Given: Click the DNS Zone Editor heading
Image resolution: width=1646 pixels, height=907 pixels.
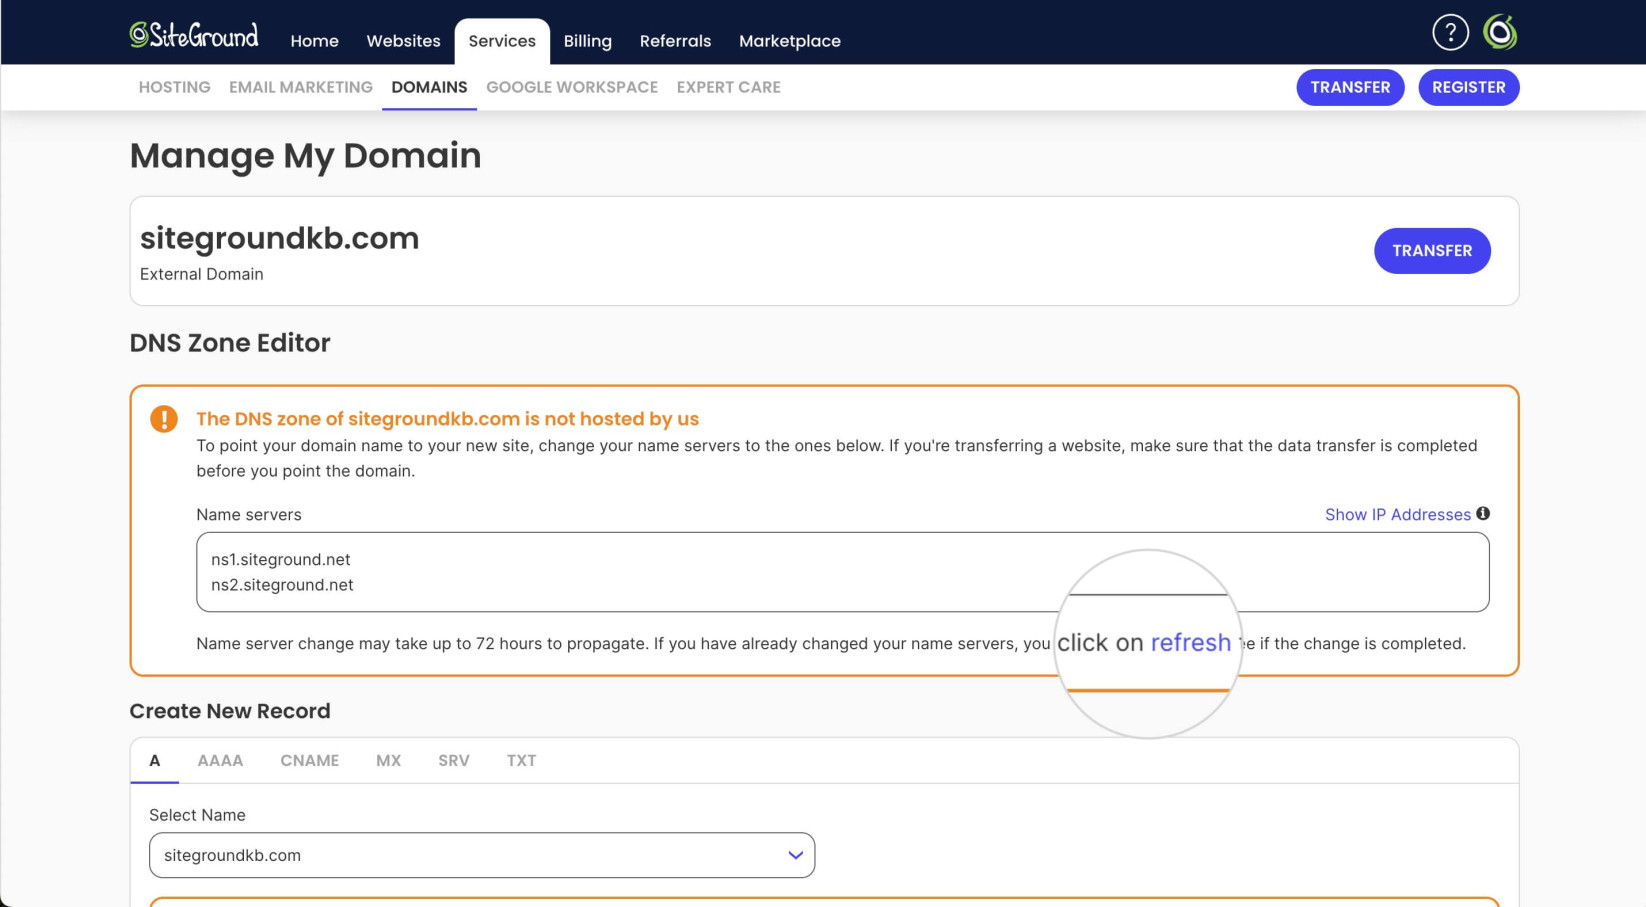Looking at the screenshot, I should pyautogui.click(x=230, y=343).
